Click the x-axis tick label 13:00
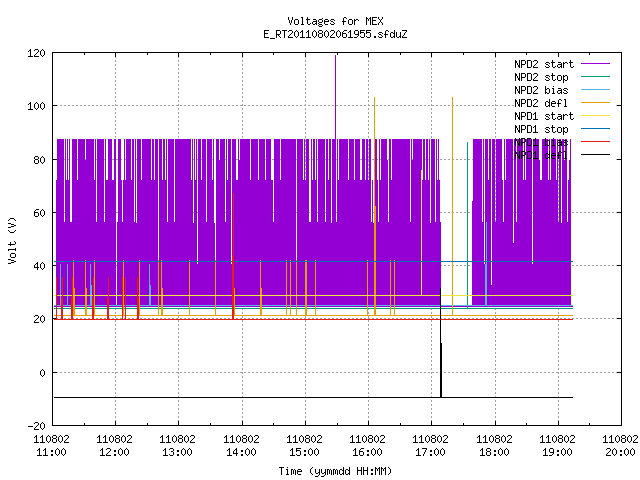 178,453
